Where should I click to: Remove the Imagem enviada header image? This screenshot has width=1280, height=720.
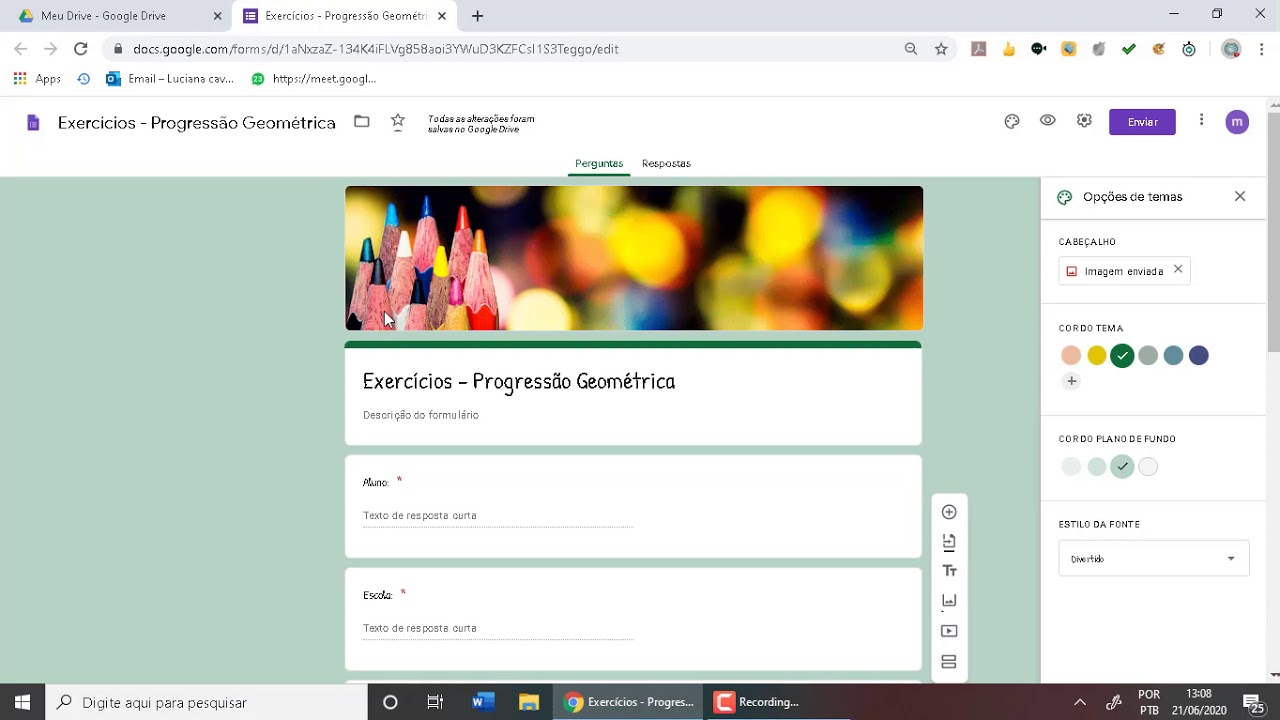(x=1178, y=269)
